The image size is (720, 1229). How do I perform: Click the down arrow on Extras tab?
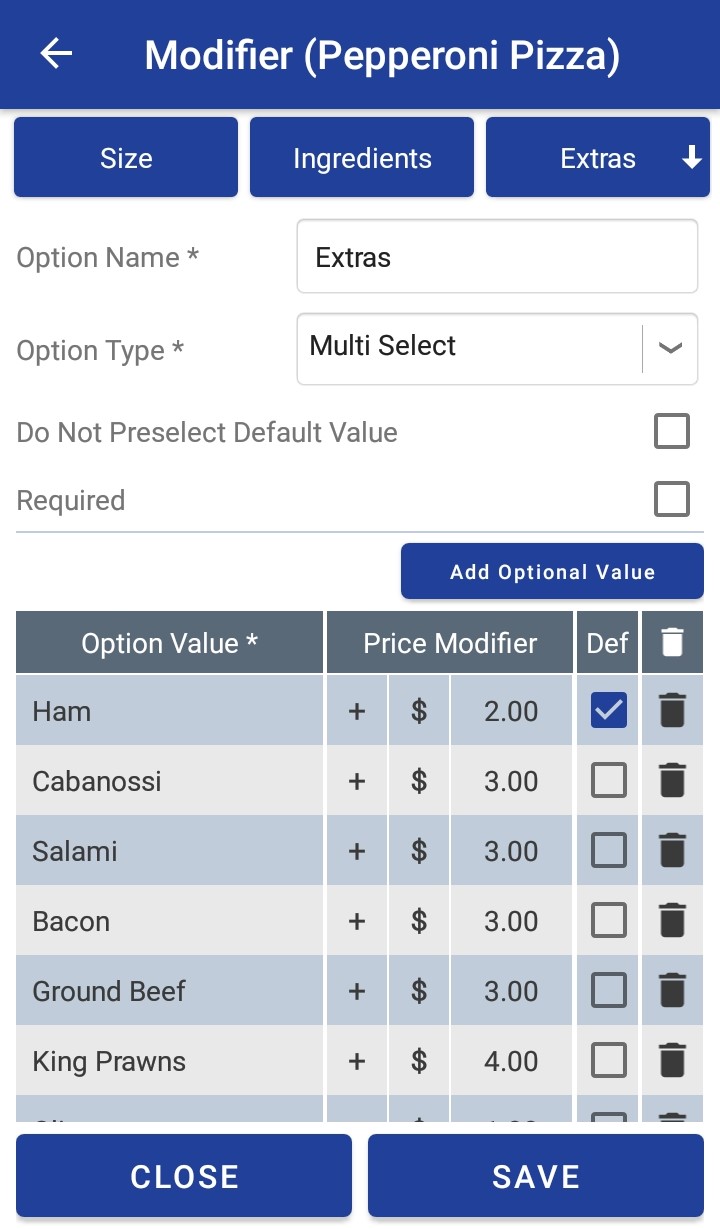[x=692, y=158]
